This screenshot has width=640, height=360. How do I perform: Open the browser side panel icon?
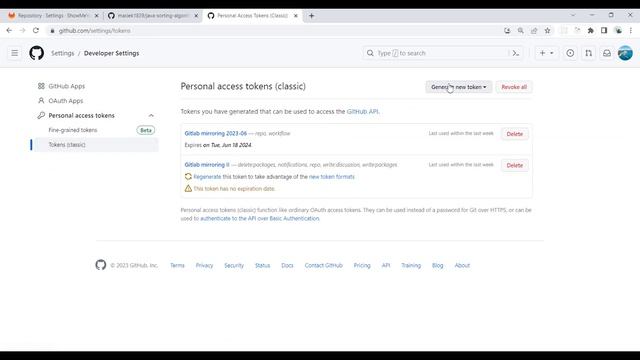tap(604, 31)
